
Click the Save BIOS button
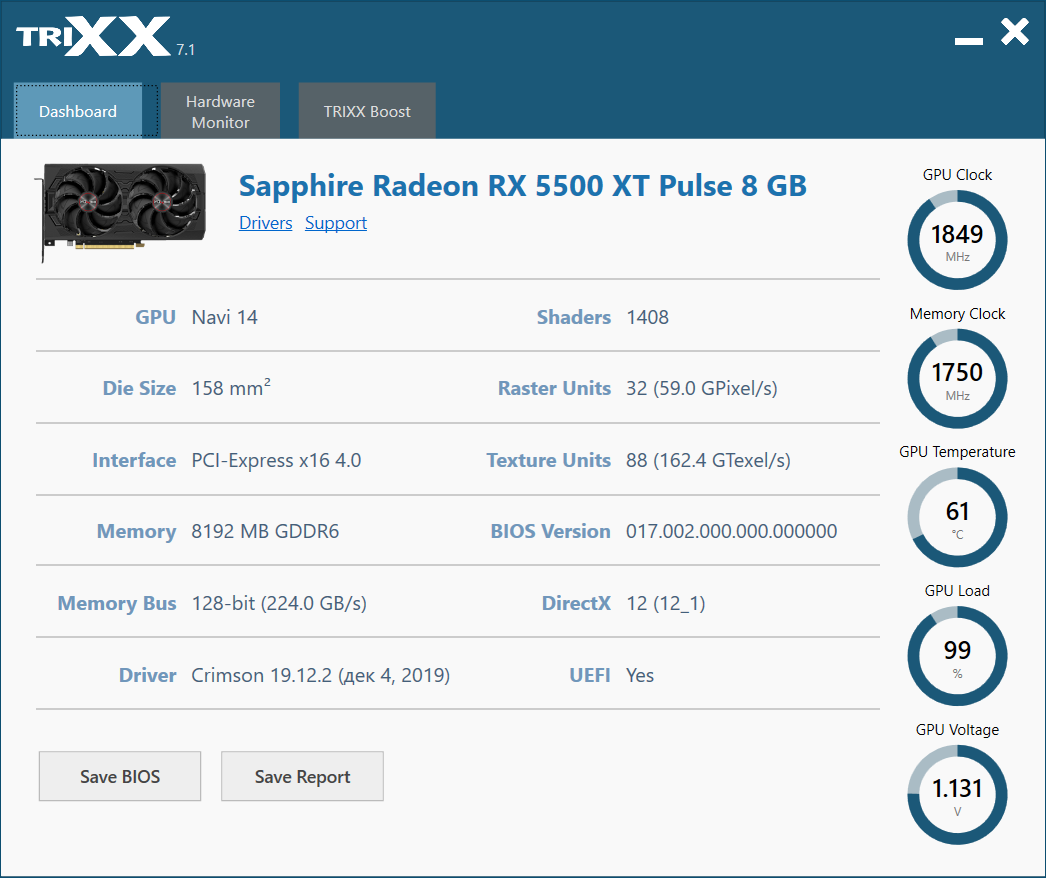120,776
